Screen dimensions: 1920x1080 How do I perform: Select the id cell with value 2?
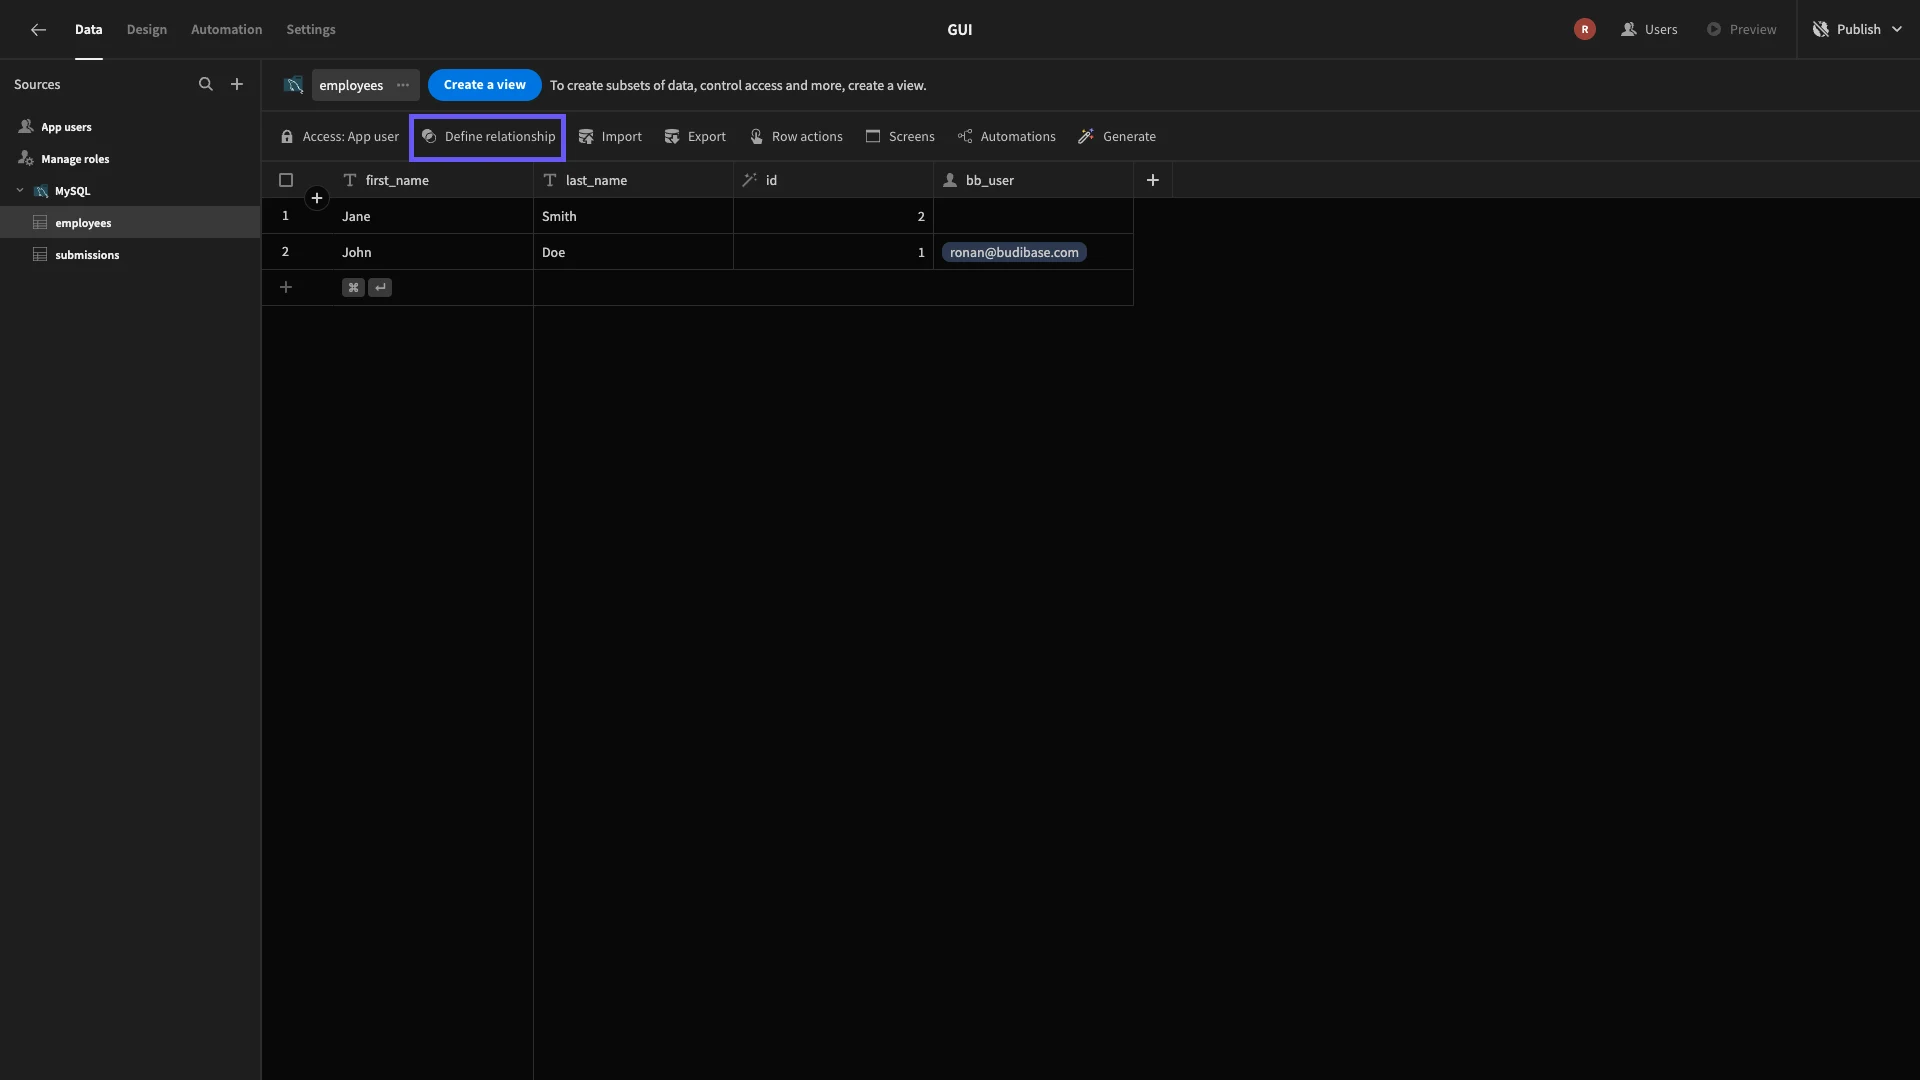[x=833, y=216]
